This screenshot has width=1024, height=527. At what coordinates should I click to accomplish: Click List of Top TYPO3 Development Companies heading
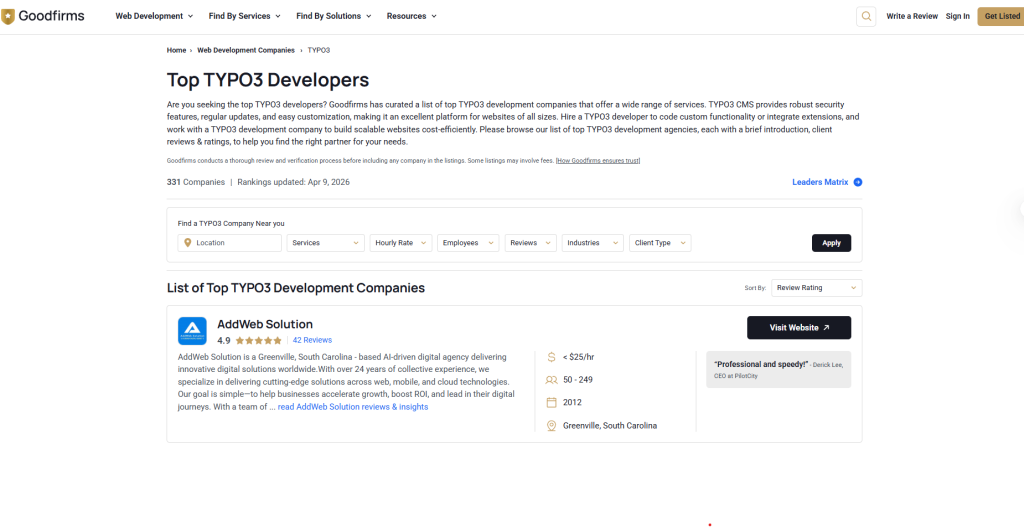click(296, 288)
